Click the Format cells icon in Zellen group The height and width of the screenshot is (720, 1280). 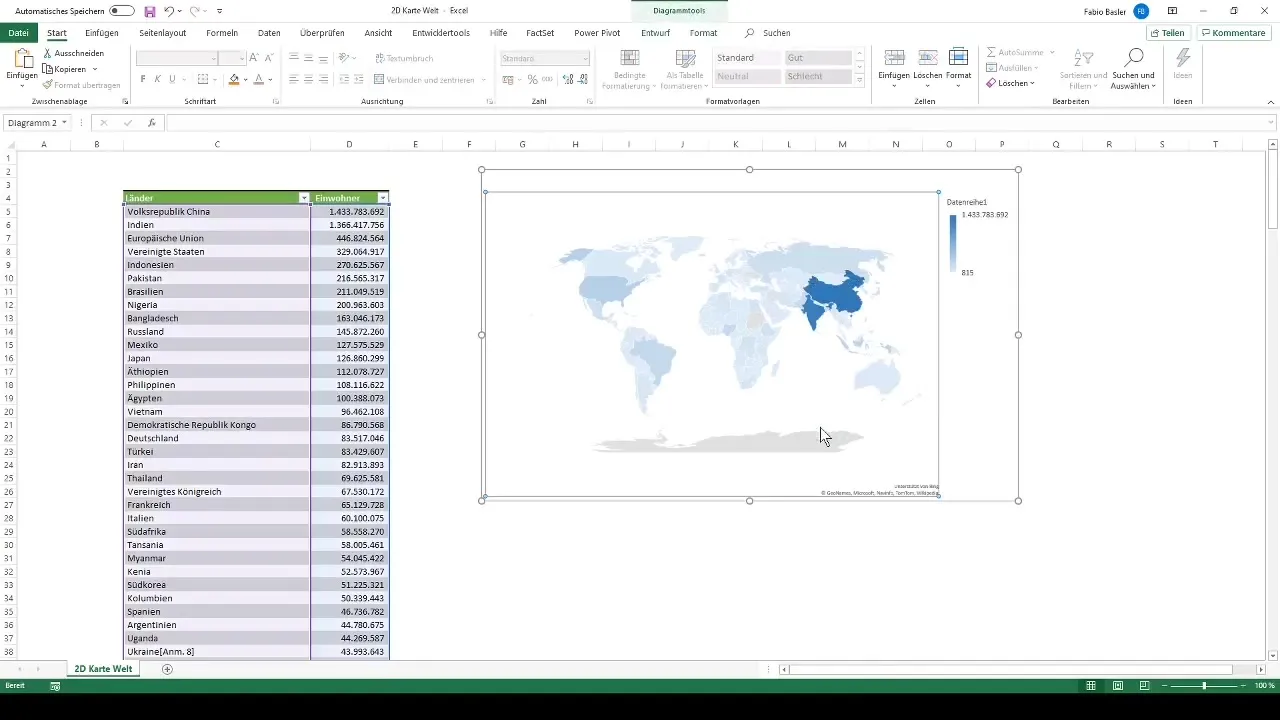point(958,58)
